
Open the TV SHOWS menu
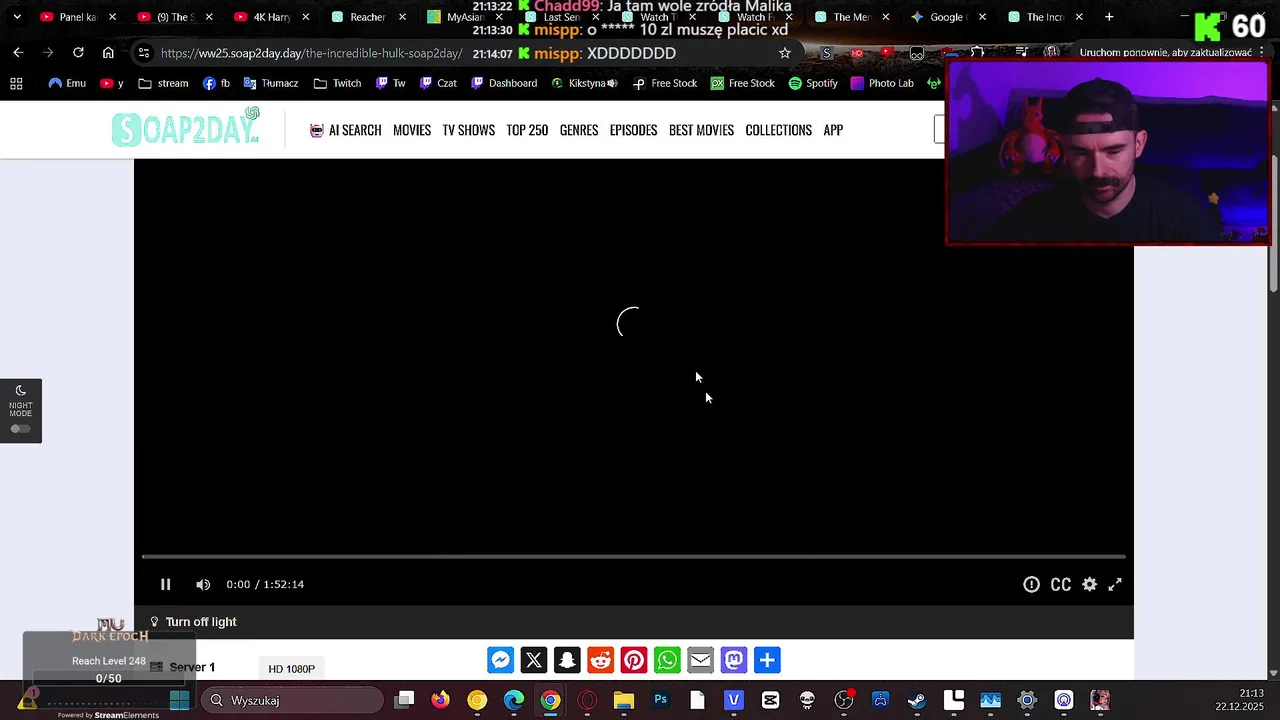(469, 130)
